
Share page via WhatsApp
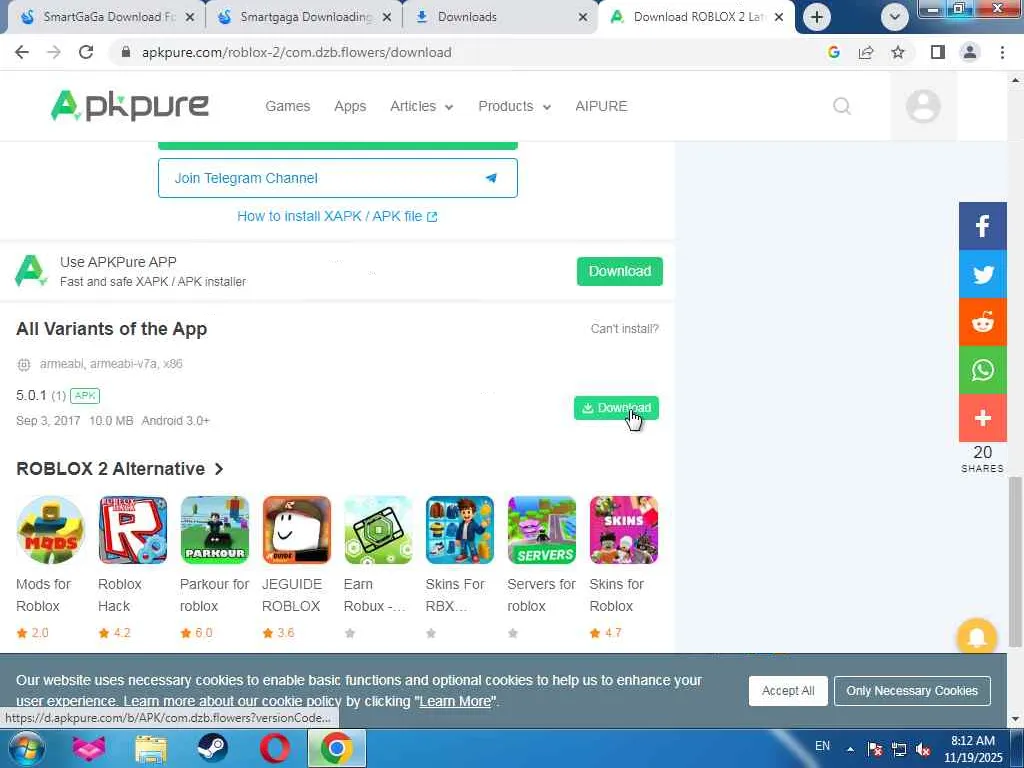pos(982,370)
